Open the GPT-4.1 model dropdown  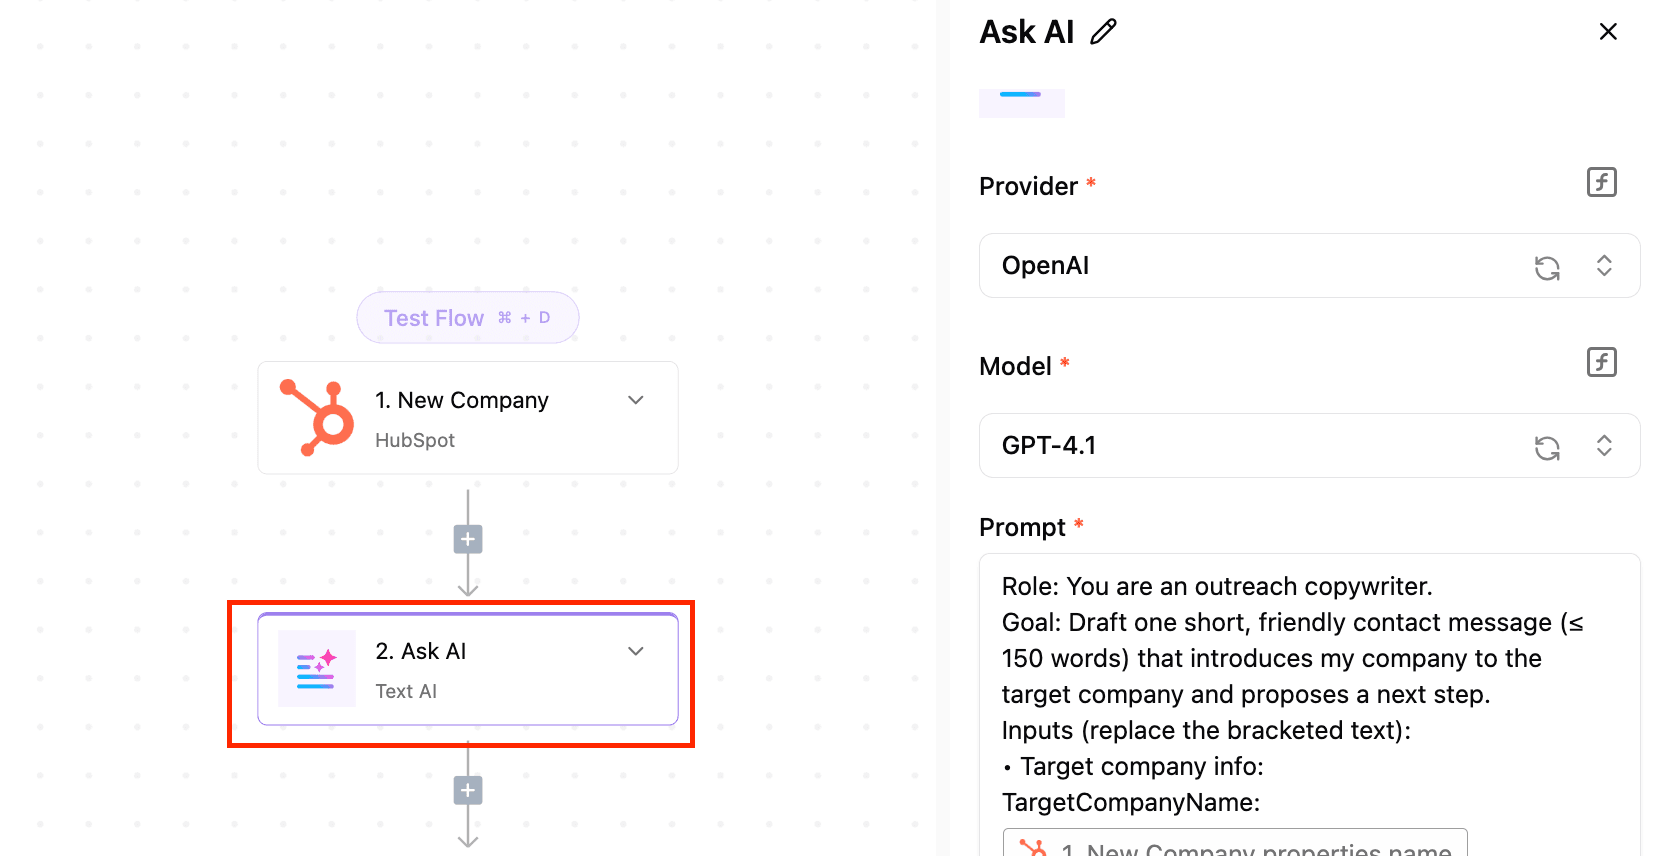click(1309, 446)
